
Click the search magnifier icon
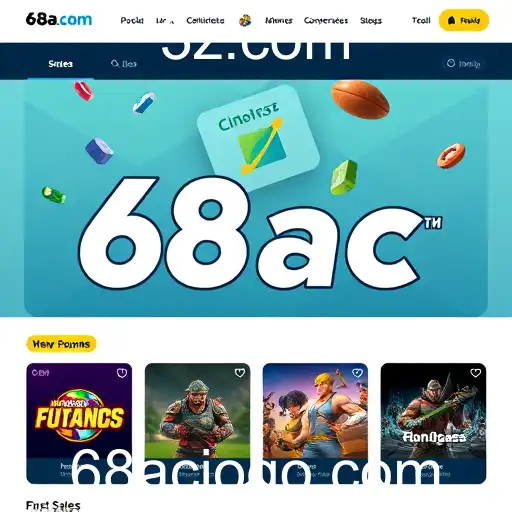115,63
